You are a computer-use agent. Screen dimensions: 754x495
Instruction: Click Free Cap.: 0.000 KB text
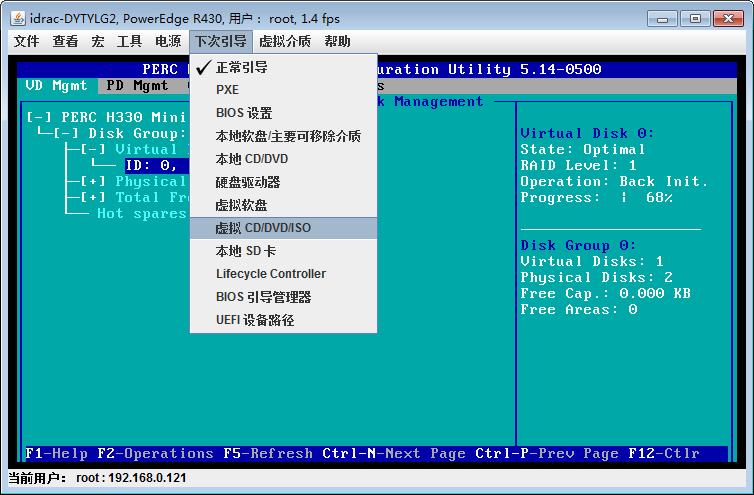tap(605, 293)
